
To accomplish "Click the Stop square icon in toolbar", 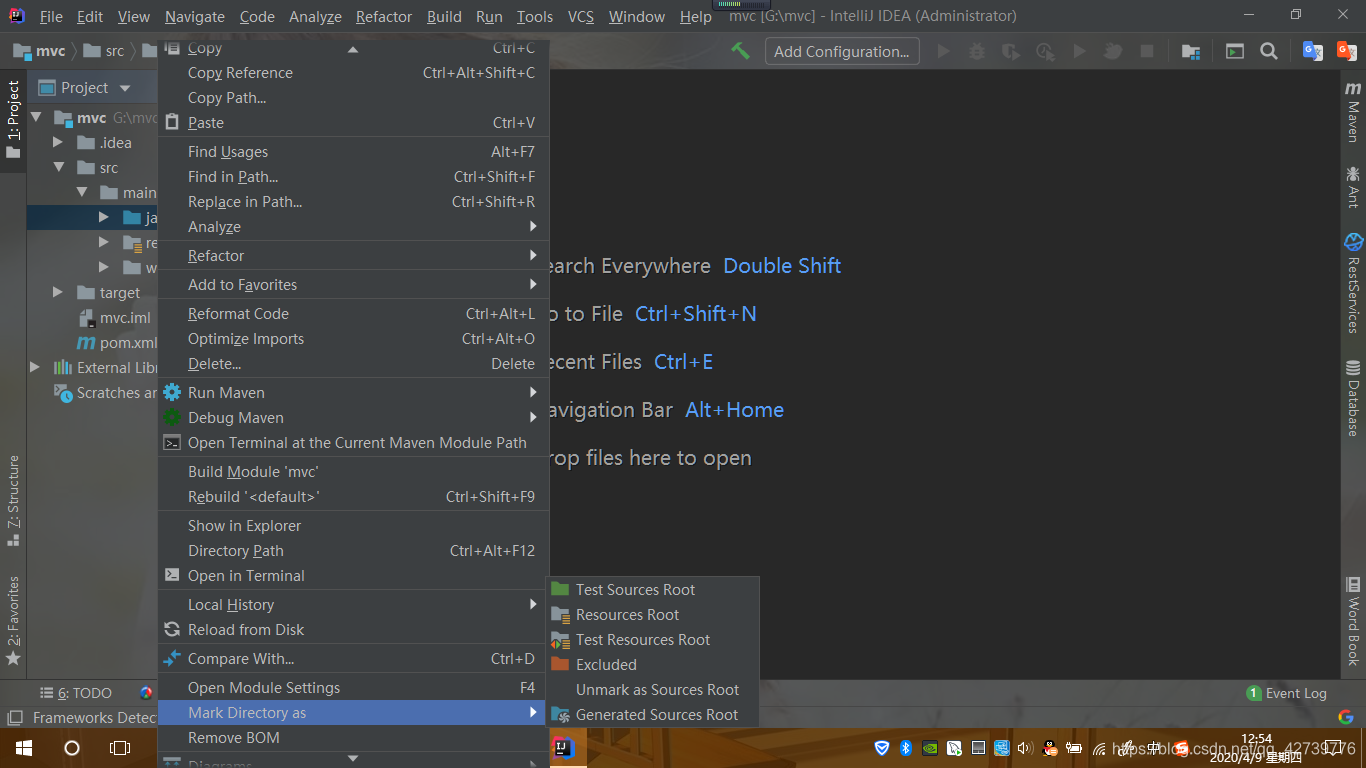I will (1147, 51).
